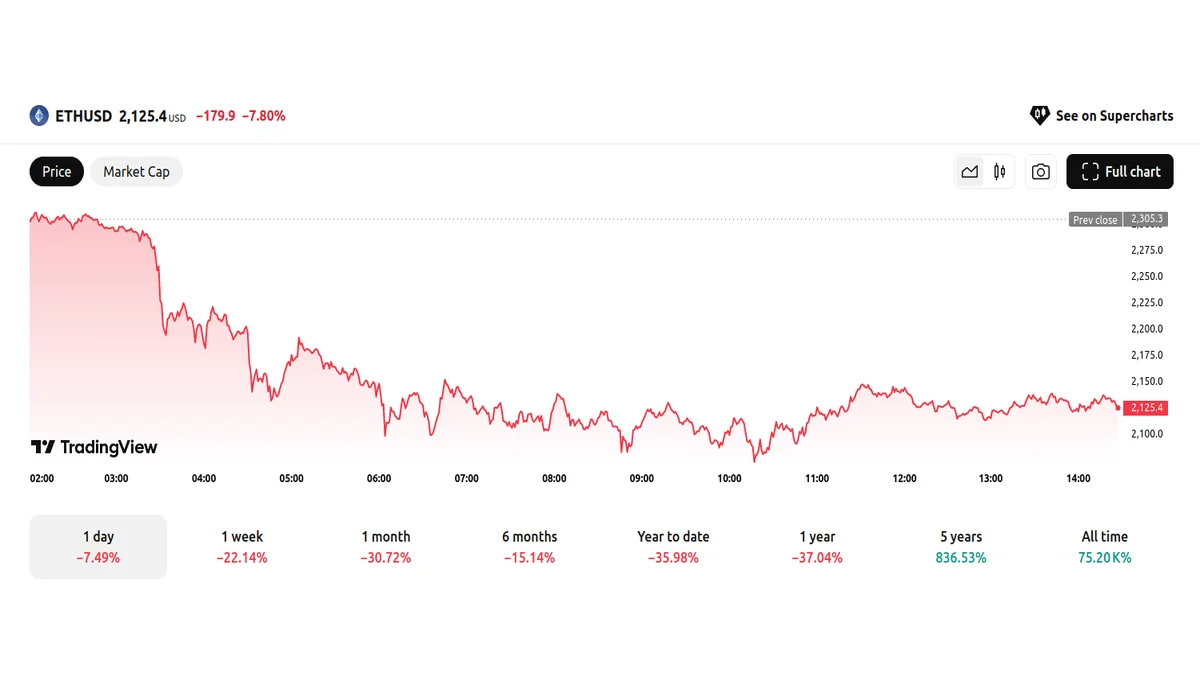This screenshot has height=700, width=1200.
Task: Show the 1 year performance range
Action: [x=817, y=547]
